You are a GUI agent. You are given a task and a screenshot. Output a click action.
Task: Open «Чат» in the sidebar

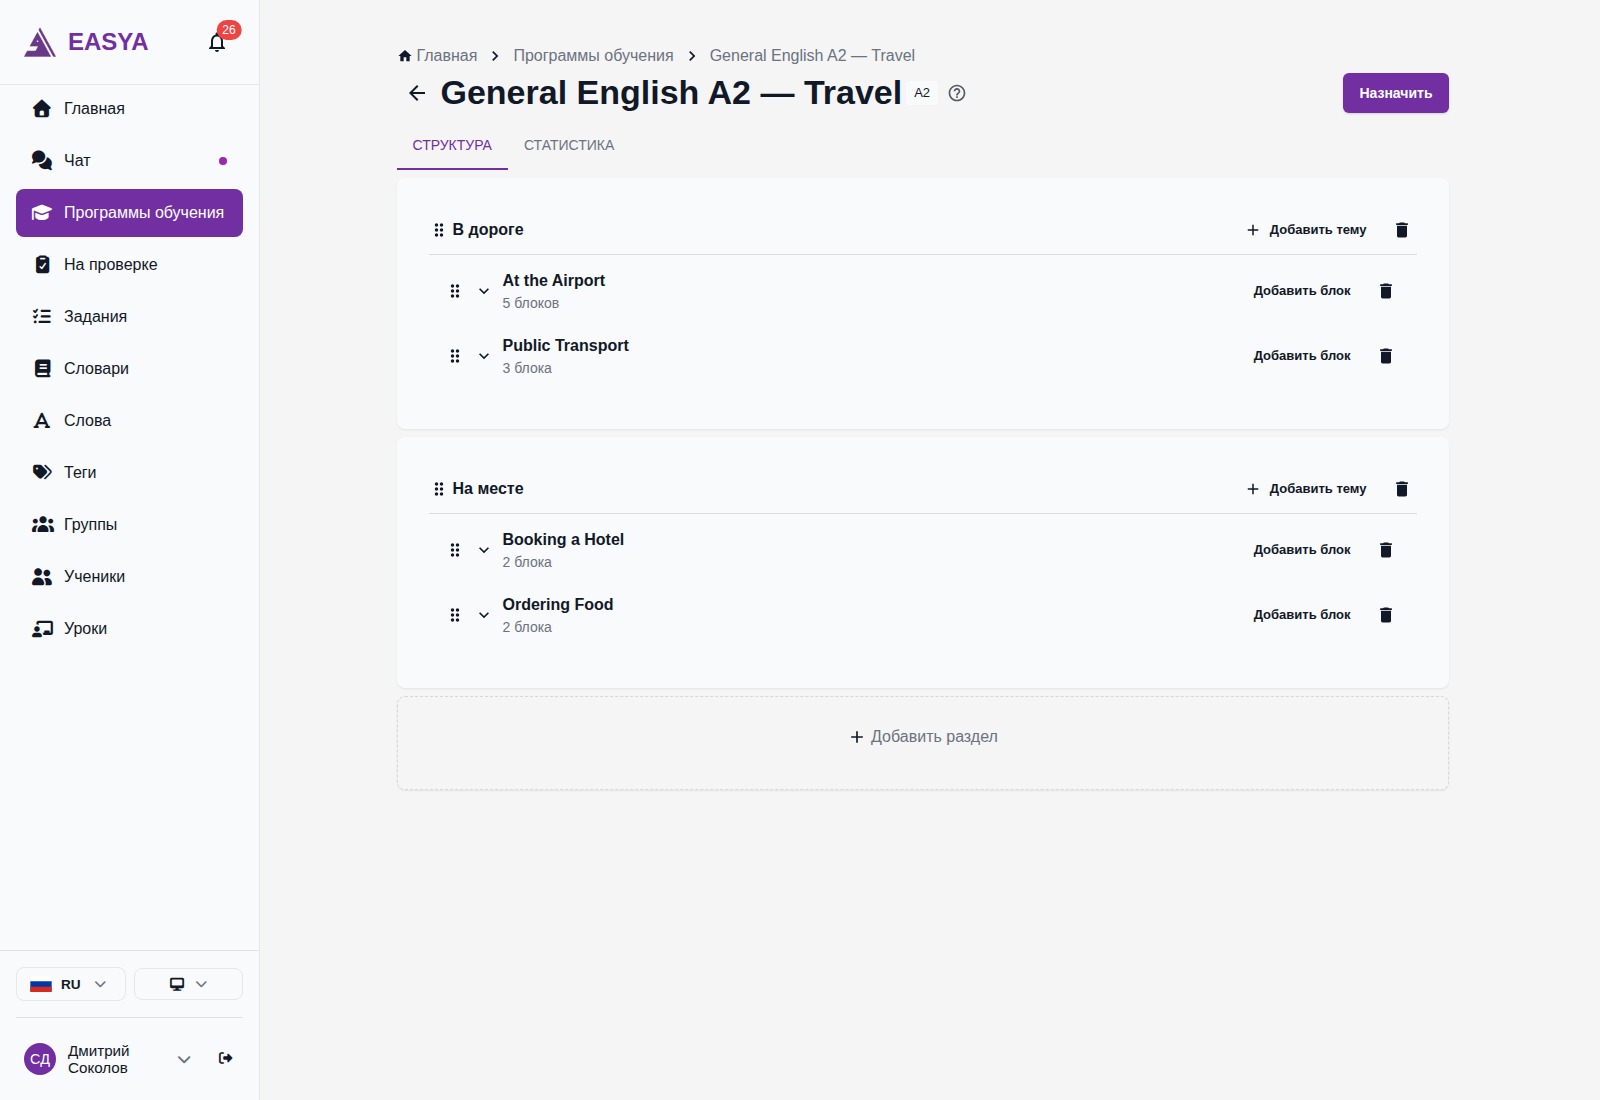pyautogui.click(x=130, y=161)
